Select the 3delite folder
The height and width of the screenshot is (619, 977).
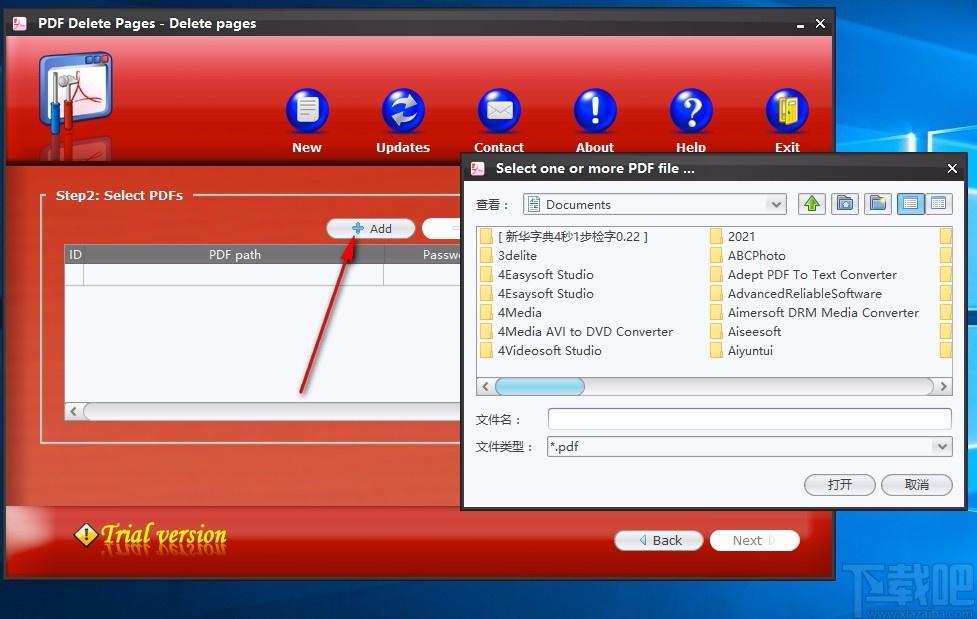(509, 256)
